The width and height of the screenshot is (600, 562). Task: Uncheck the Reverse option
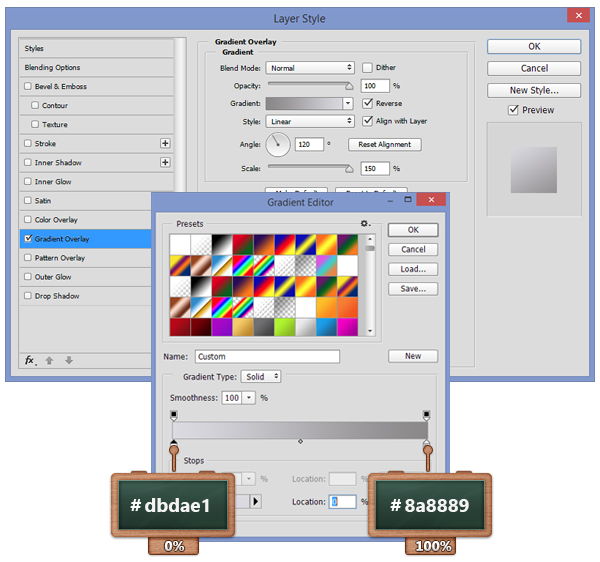tap(367, 103)
